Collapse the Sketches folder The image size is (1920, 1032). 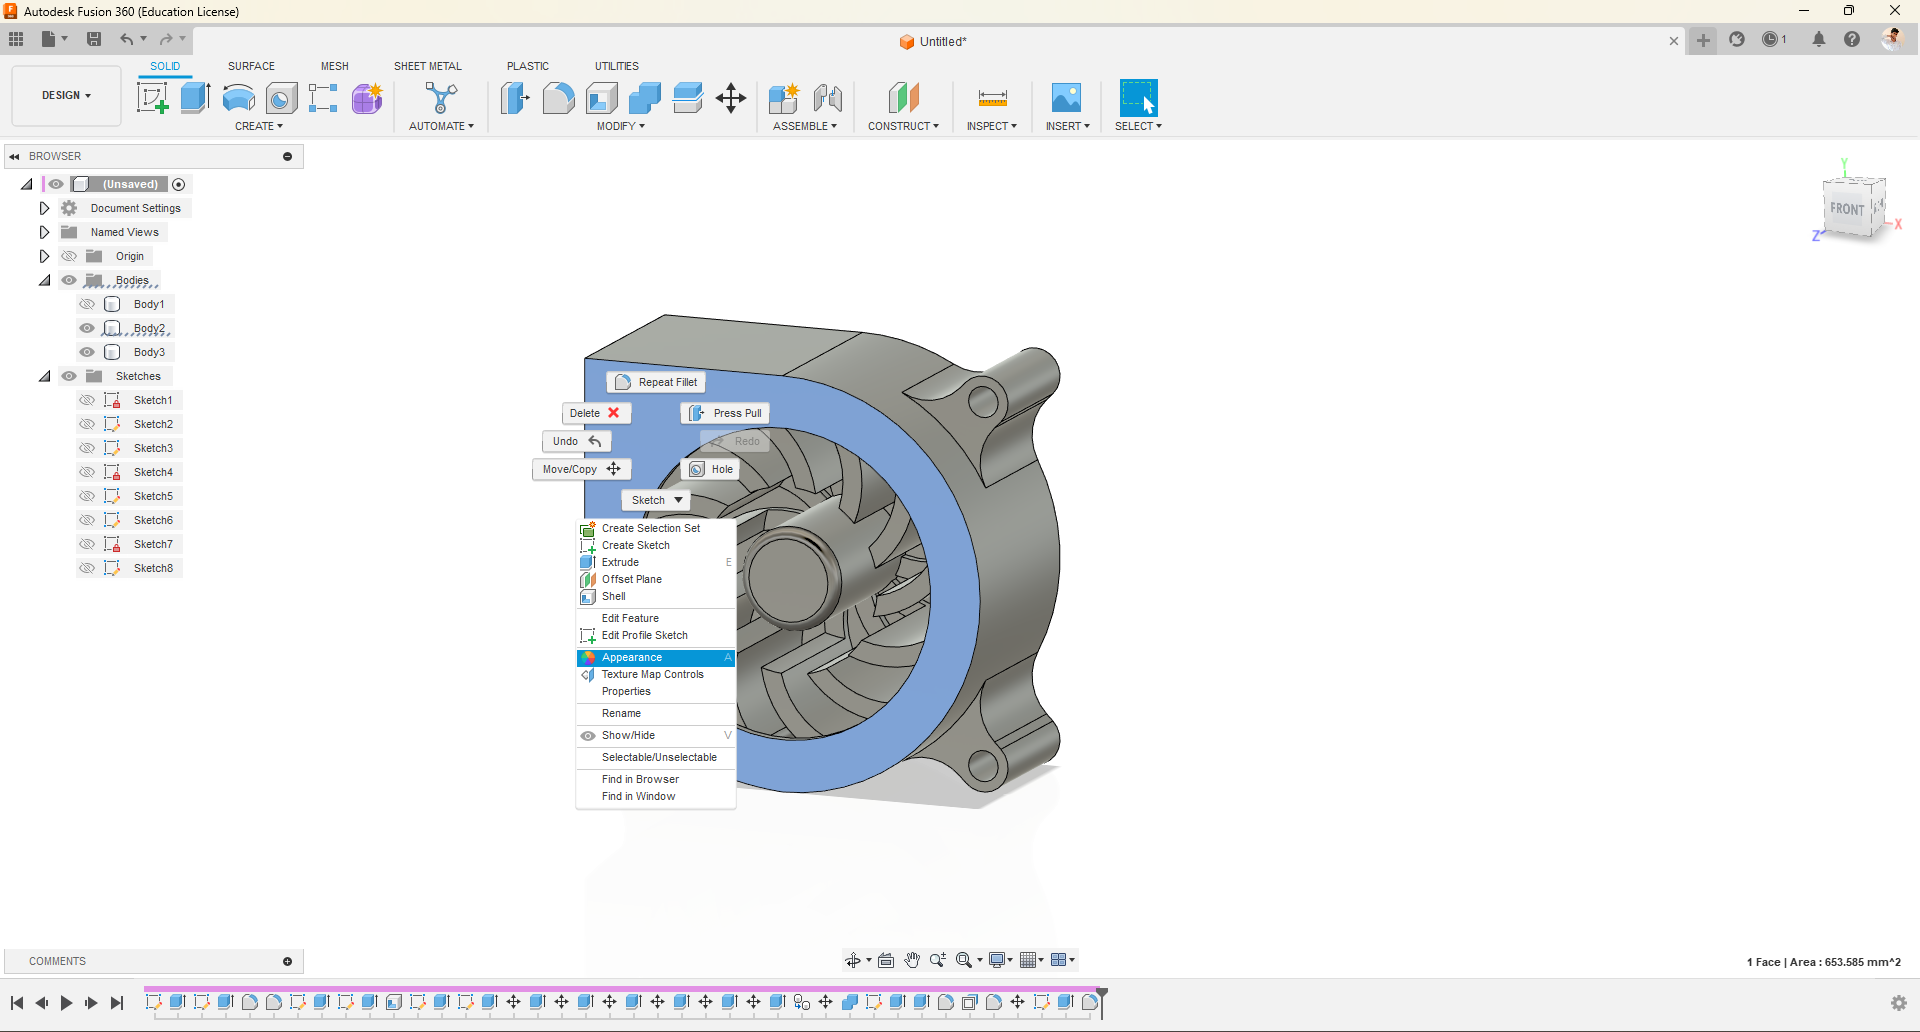pyautogui.click(x=44, y=376)
